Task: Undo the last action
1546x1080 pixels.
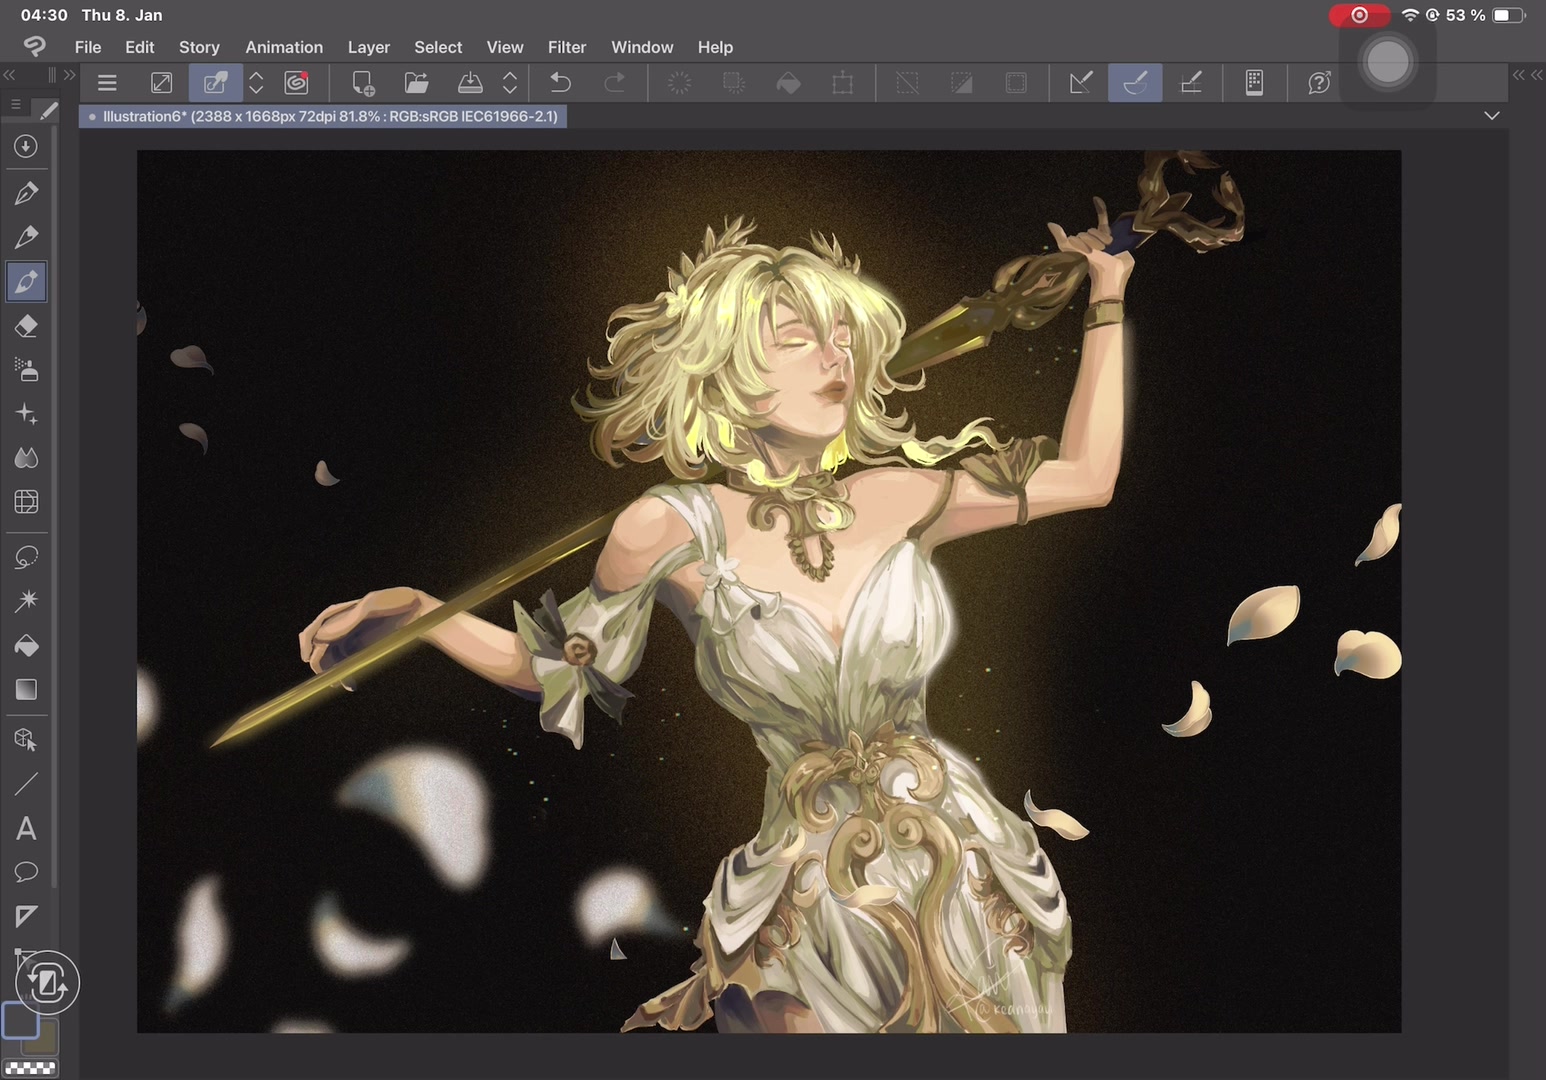Action: click(561, 83)
